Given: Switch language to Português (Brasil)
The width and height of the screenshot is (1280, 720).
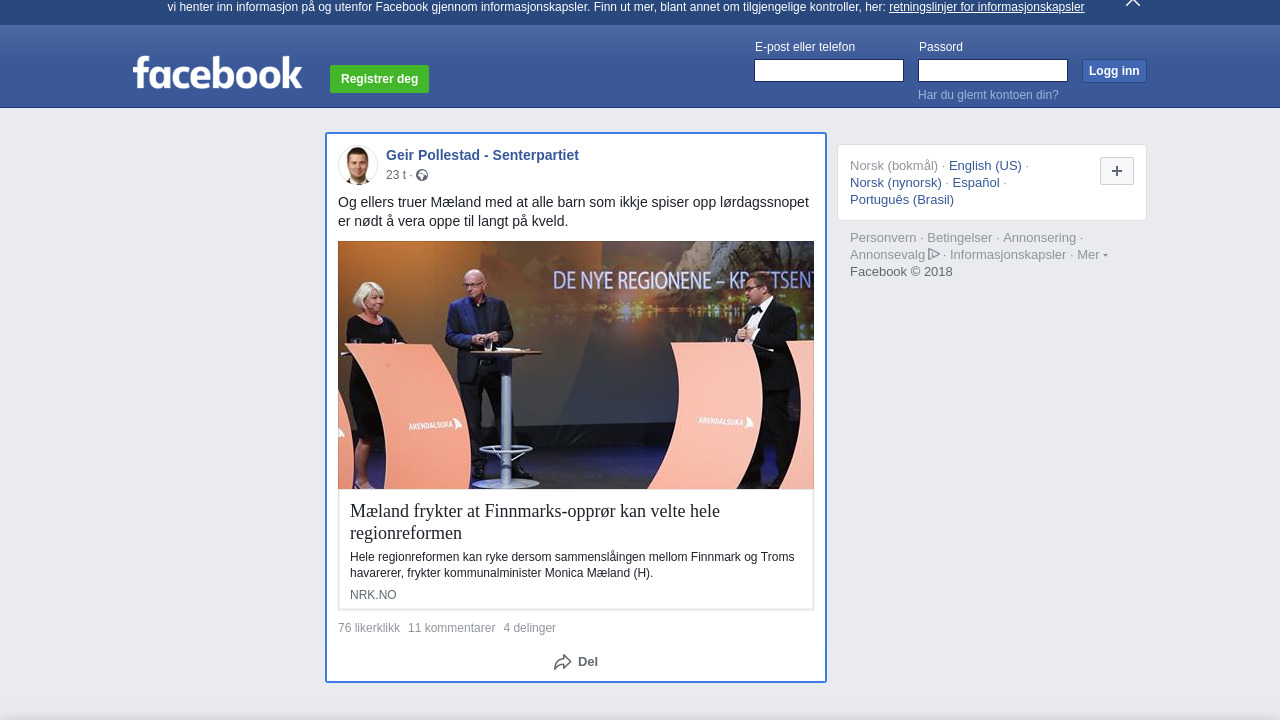Looking at the screenshot, I should tap(902, 200).
